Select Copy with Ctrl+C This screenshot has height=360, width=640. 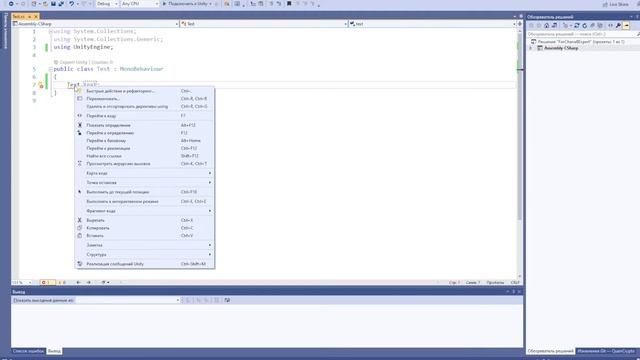point(144,228)
